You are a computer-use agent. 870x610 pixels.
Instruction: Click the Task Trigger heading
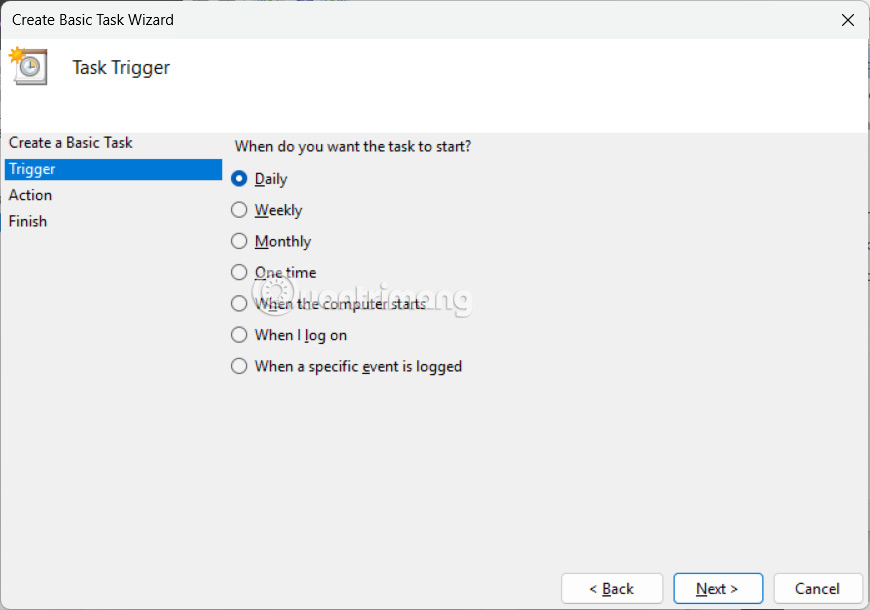(121, 67)
